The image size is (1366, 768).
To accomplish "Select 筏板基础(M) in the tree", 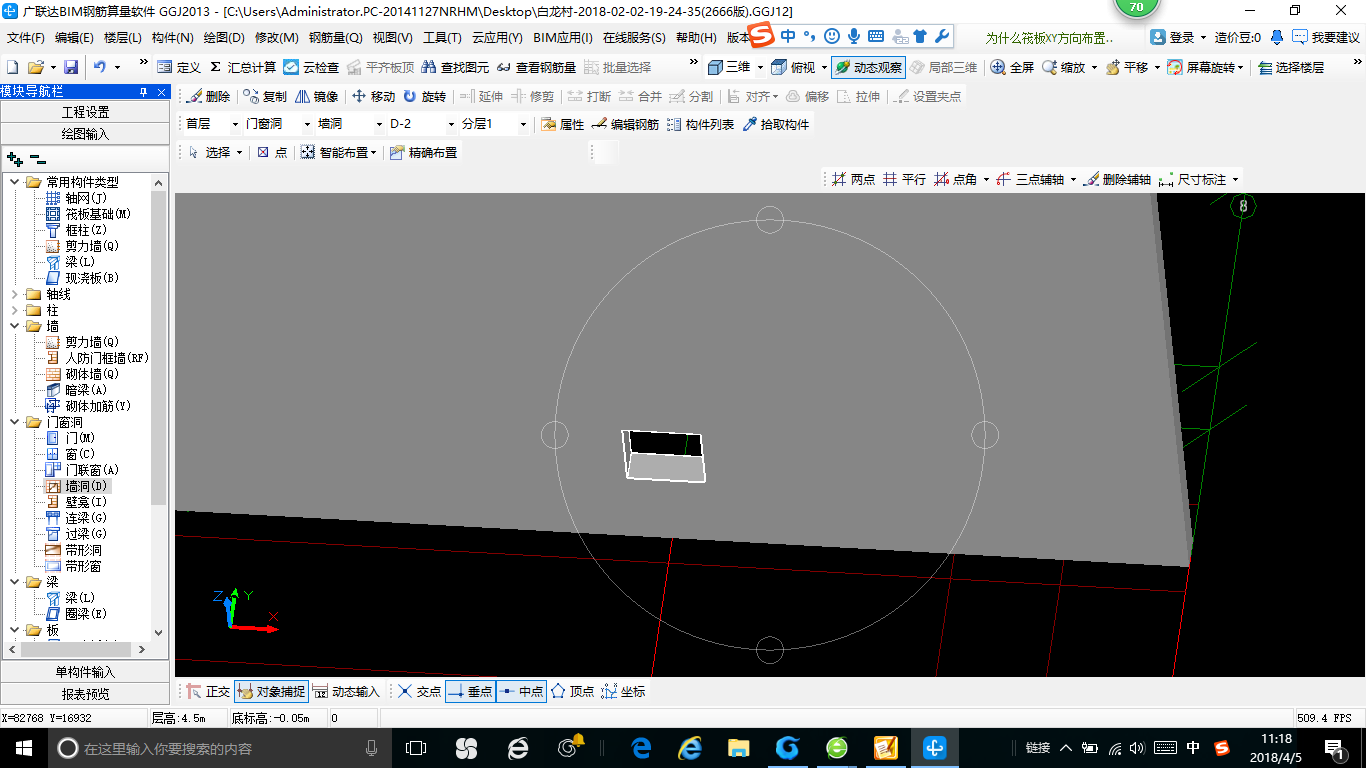I will [89, 214].
